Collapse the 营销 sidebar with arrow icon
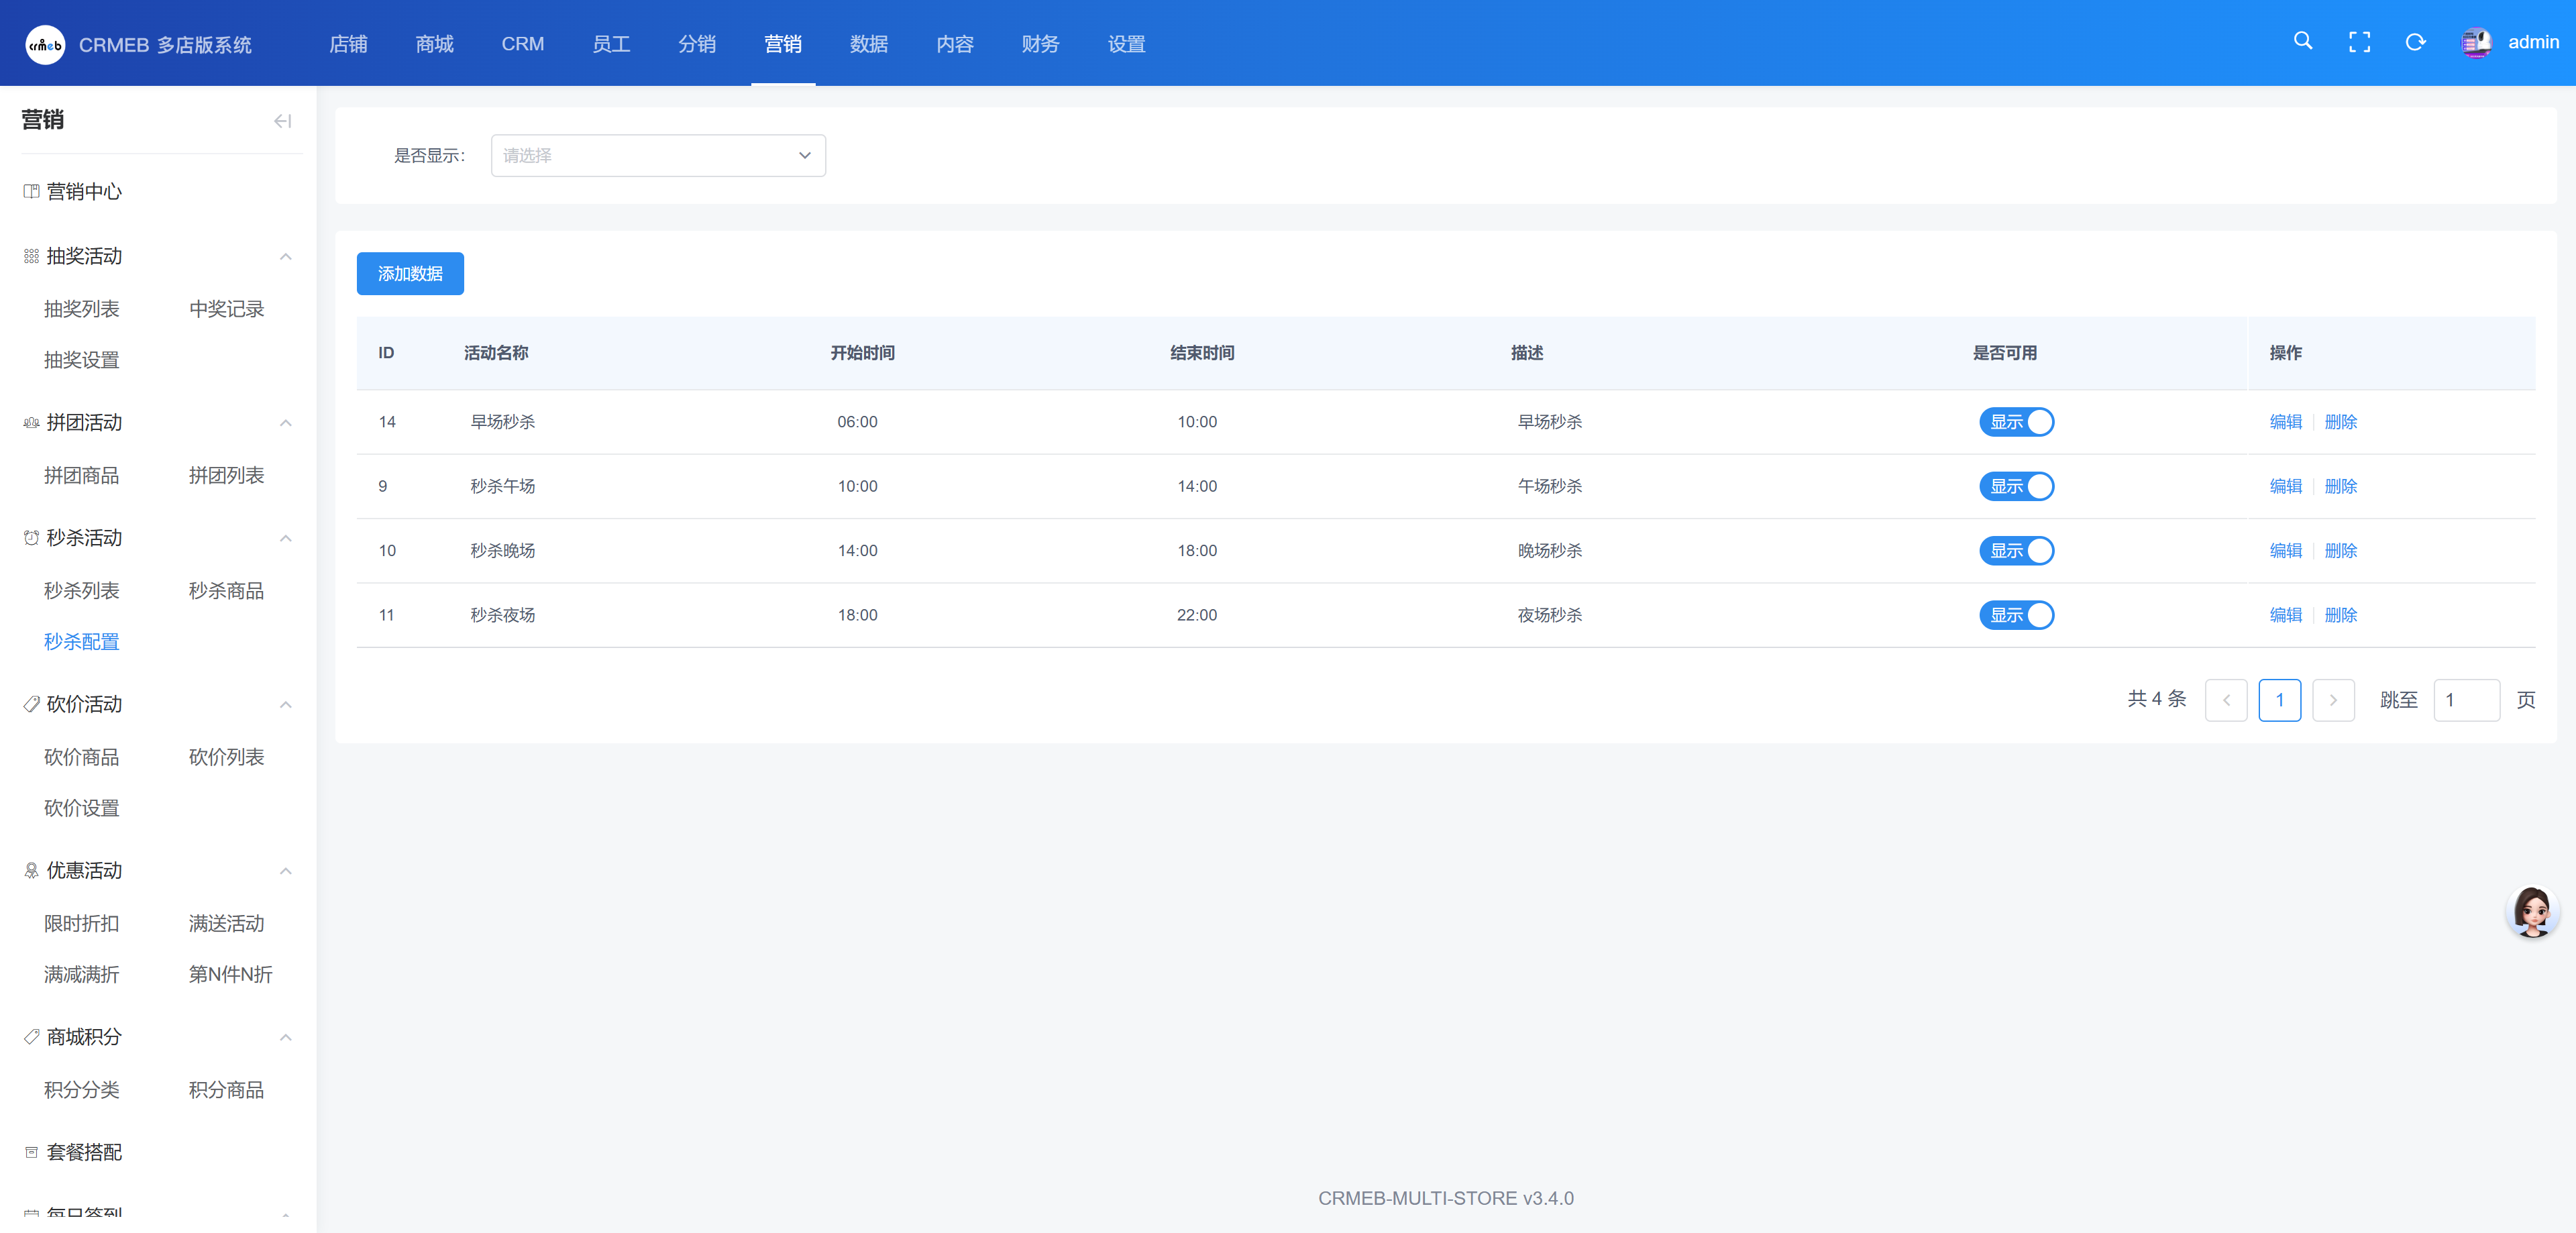 click(282, 121)
